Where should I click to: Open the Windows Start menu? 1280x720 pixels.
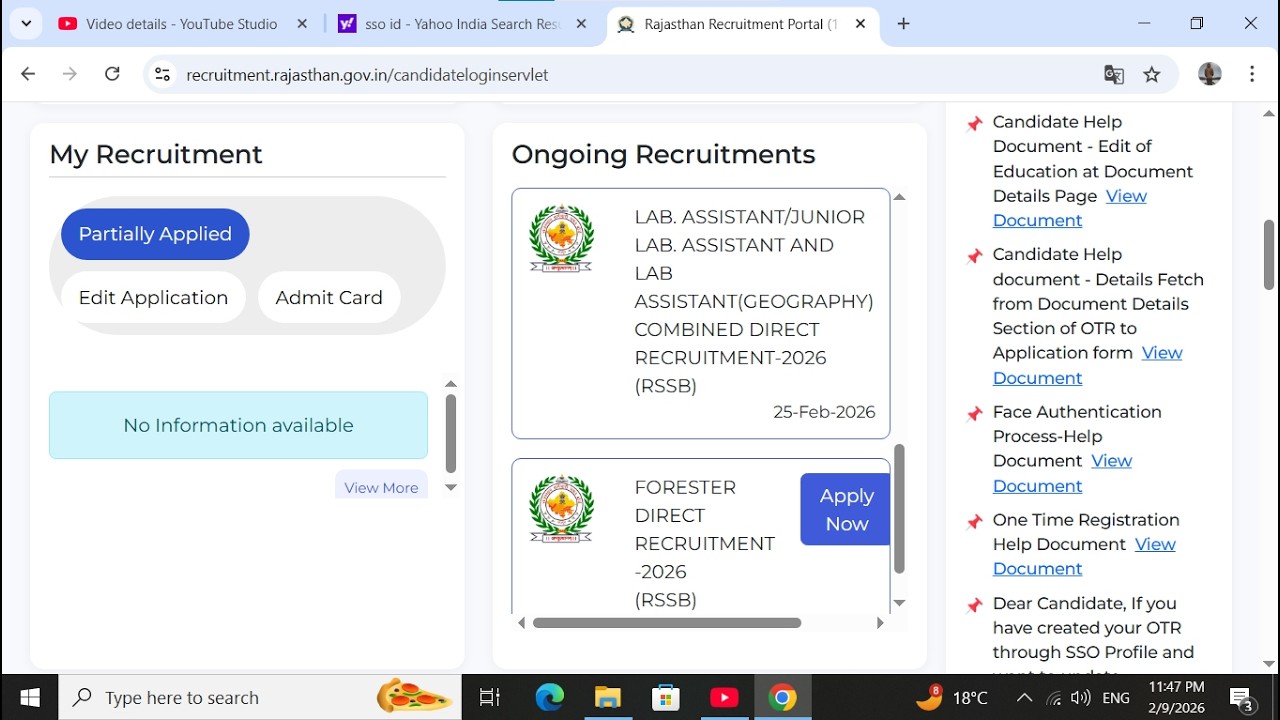pos(29,697)
